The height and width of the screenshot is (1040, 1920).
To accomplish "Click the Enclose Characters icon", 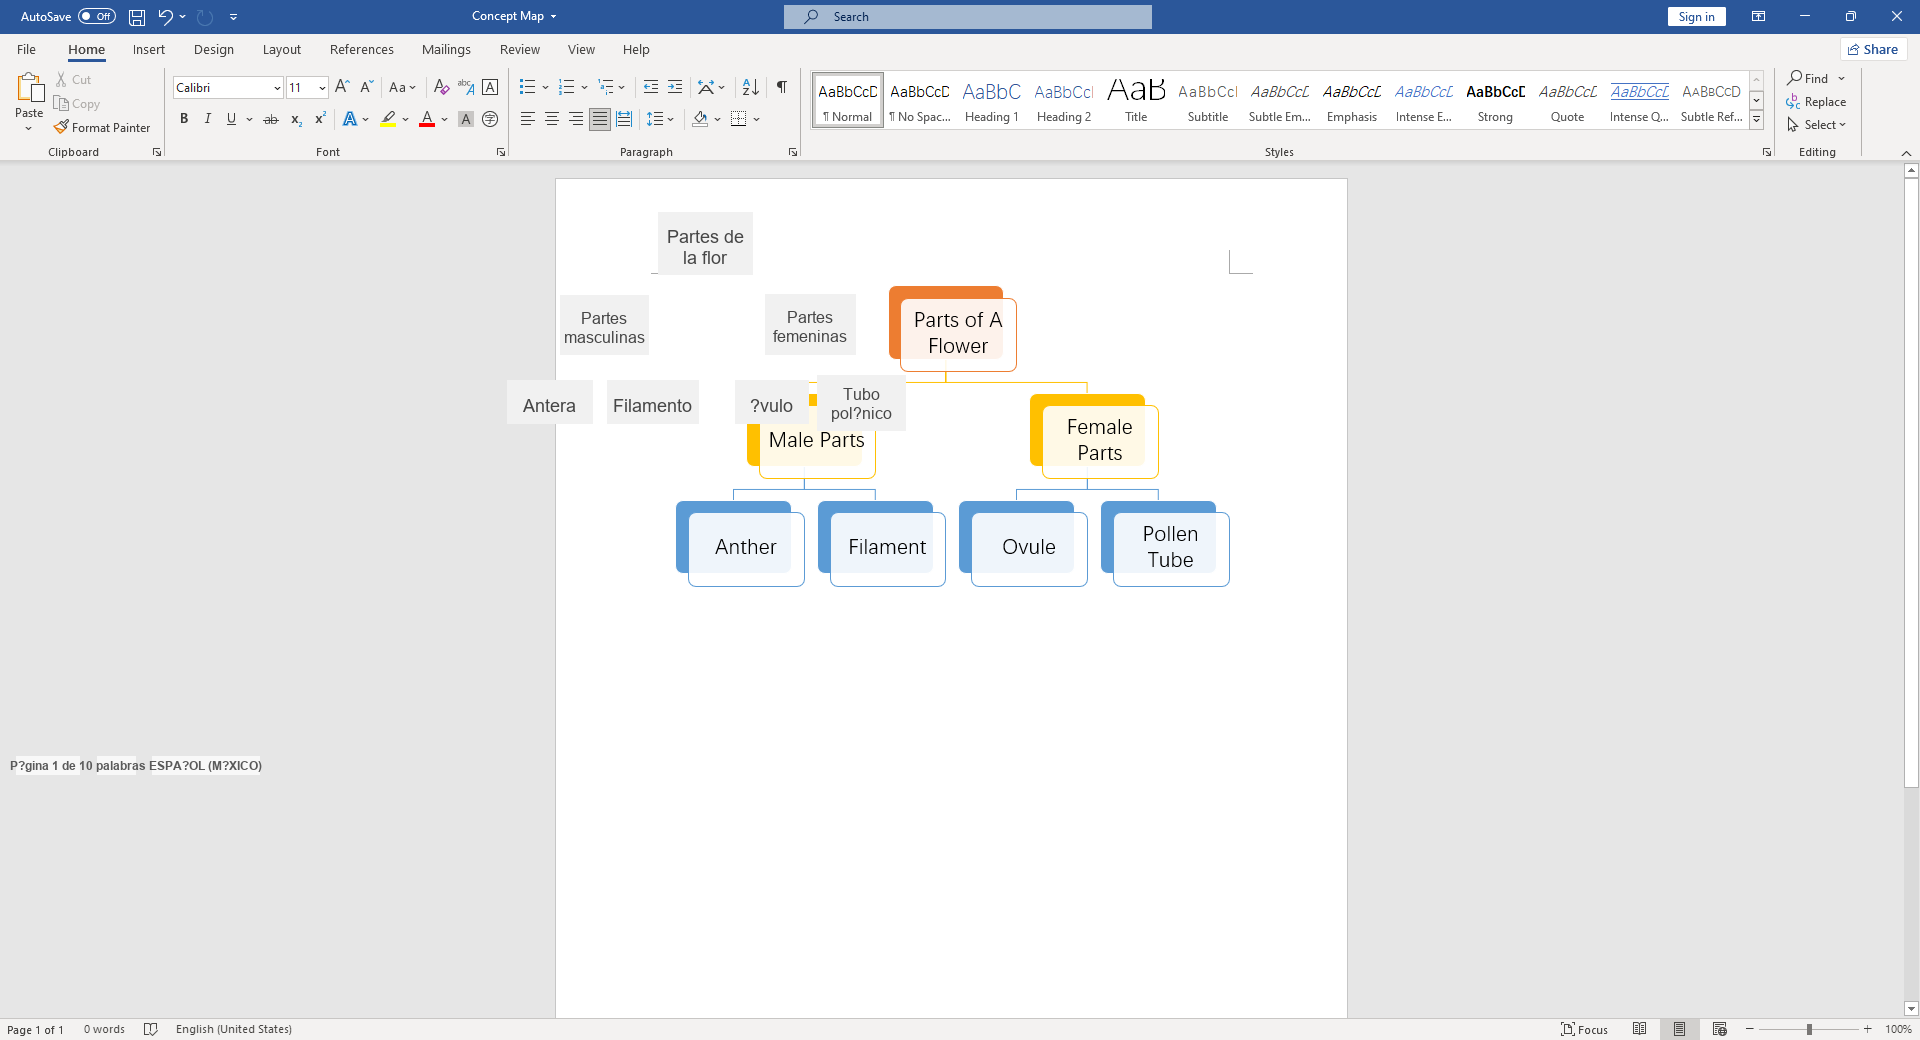I will pos(490,119).
